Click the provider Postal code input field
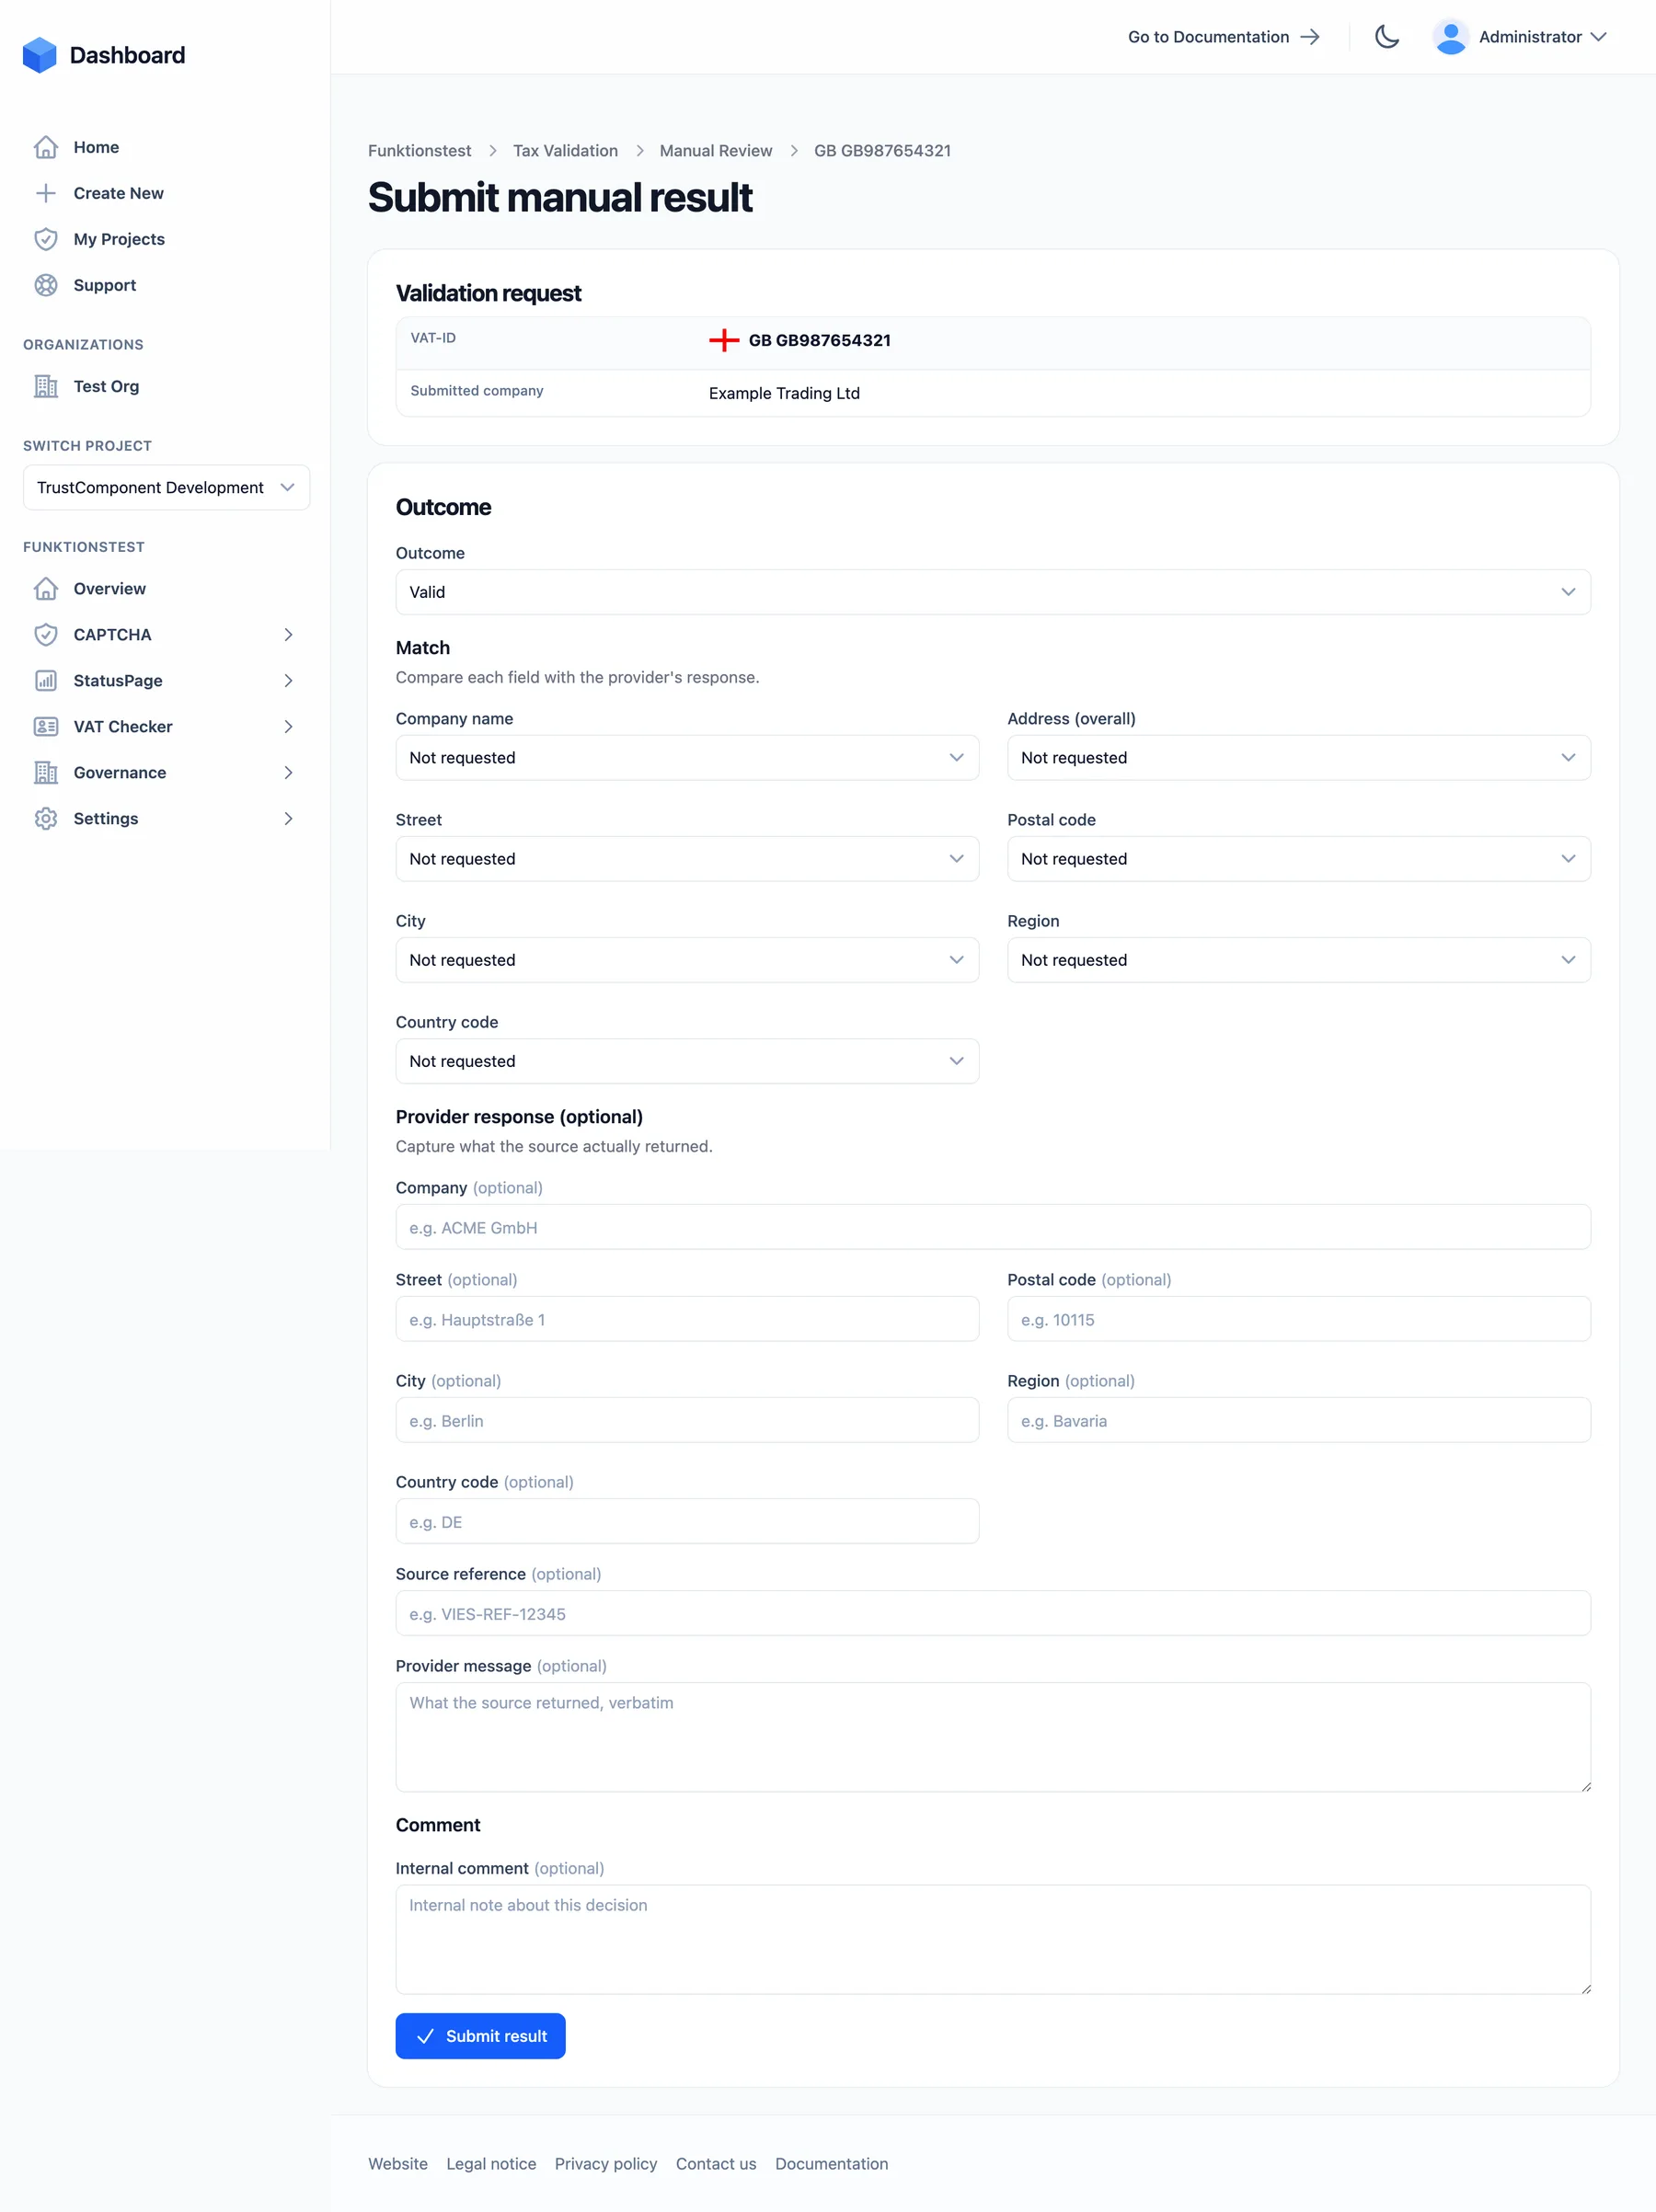Image resolution: width=1656 pixels, height=2212 pixels. 1299,1319
